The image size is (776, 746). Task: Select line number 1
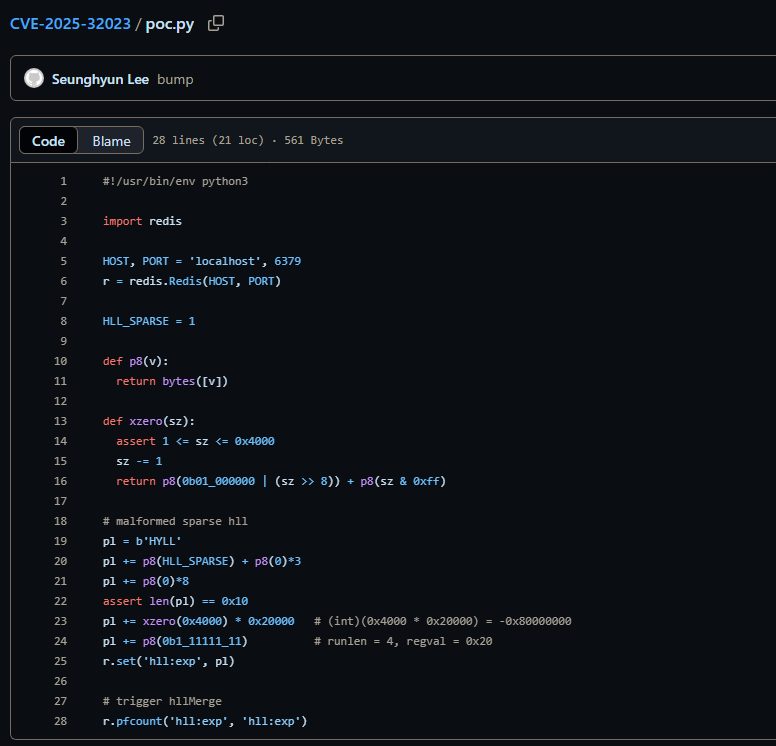coord(63,181)
